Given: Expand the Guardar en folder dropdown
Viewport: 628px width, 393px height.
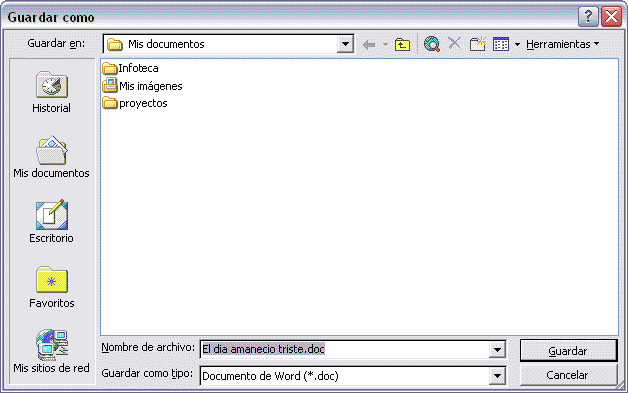Looking at the screenshot, I should (x=345, y=44).
